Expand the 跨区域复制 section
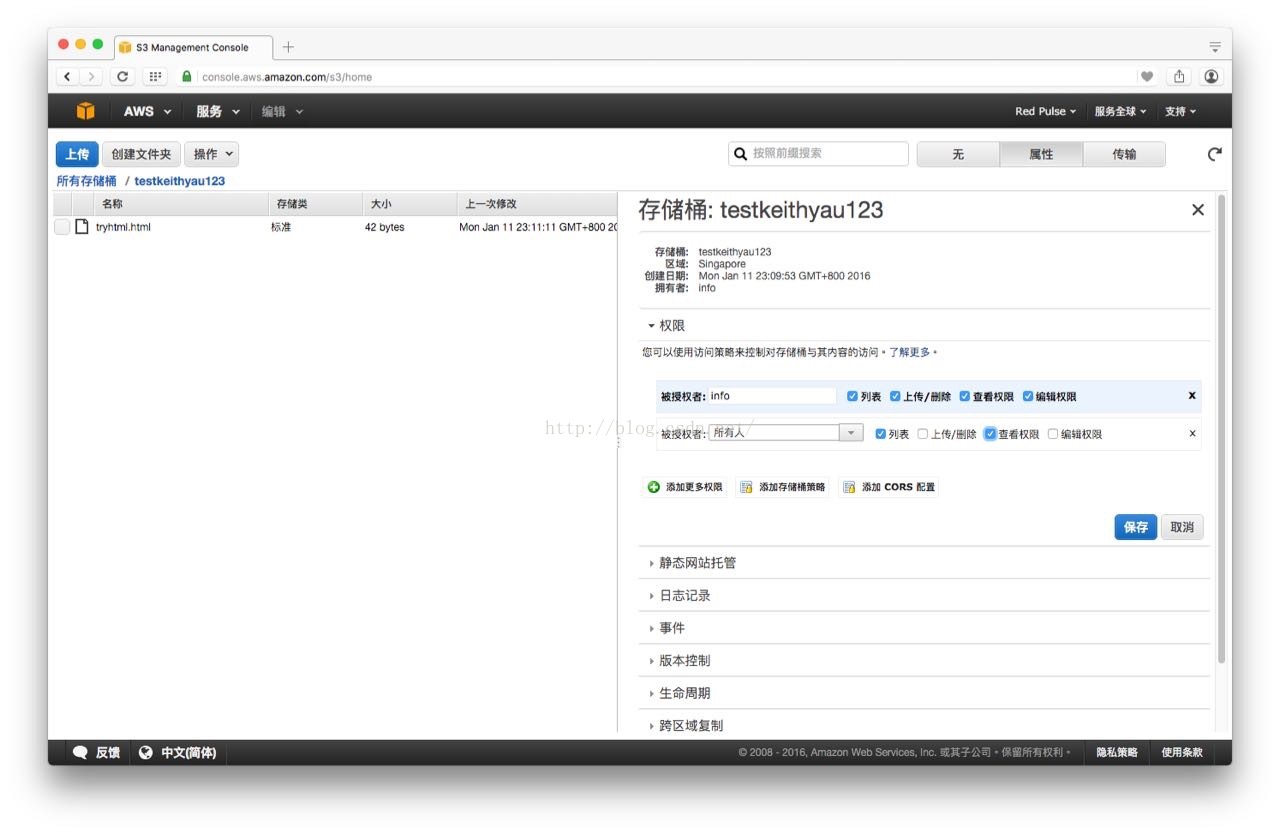Image resolution: width=1280 pixels, height=834 pixels. tap(686, 726)
